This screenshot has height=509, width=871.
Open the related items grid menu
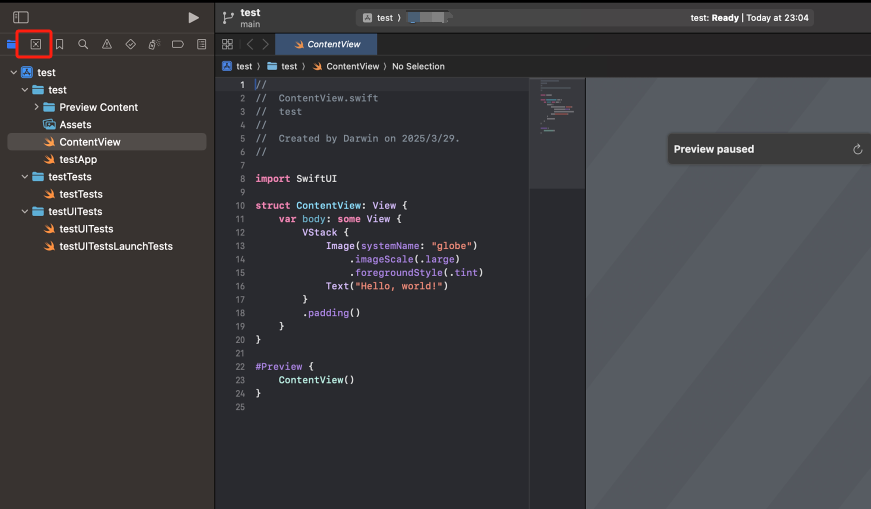(x=227, y=44)
